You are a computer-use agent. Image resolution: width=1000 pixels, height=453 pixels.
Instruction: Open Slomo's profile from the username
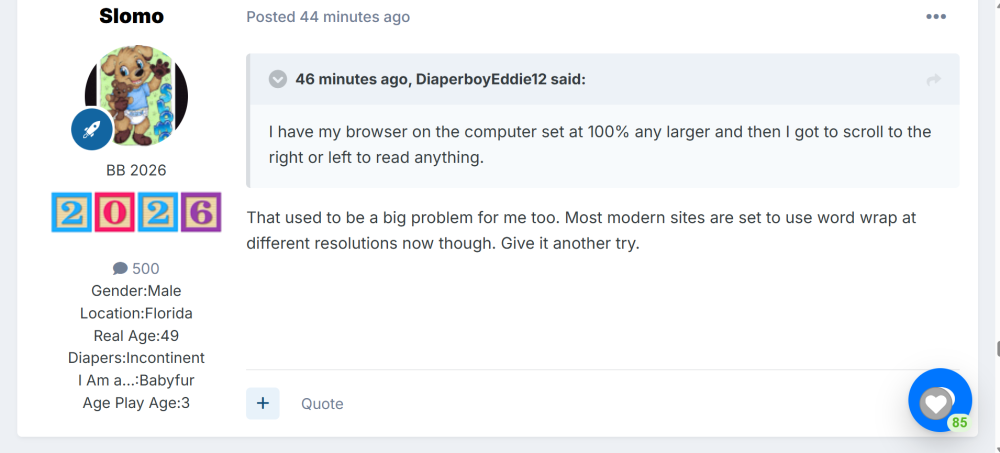[131, 16]
